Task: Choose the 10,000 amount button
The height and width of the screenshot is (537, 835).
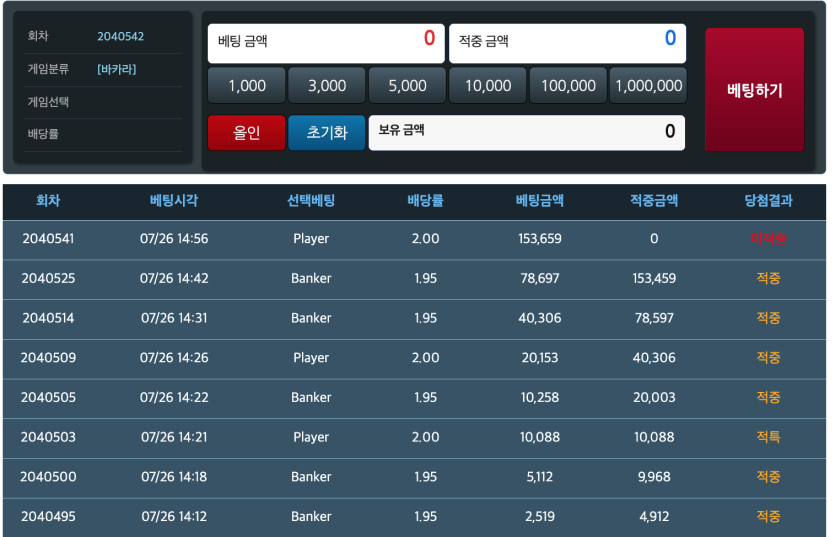Action: point(488,86)
